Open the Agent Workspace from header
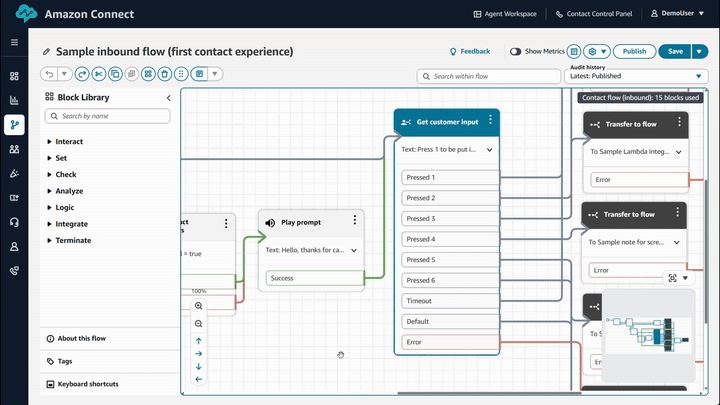The height and width of the screenshot is (405, 720). click(504, 14)
